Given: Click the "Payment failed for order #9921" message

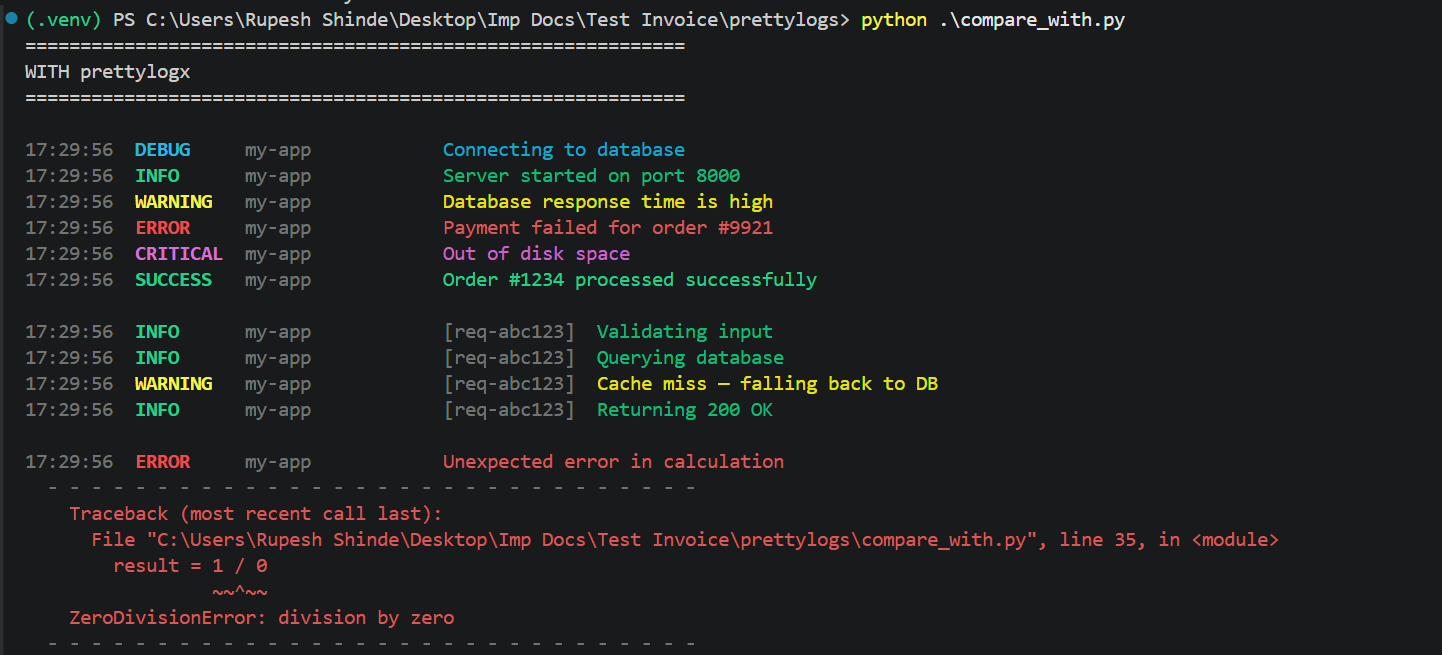Looking at the screenshot, I should pos(608,228).
